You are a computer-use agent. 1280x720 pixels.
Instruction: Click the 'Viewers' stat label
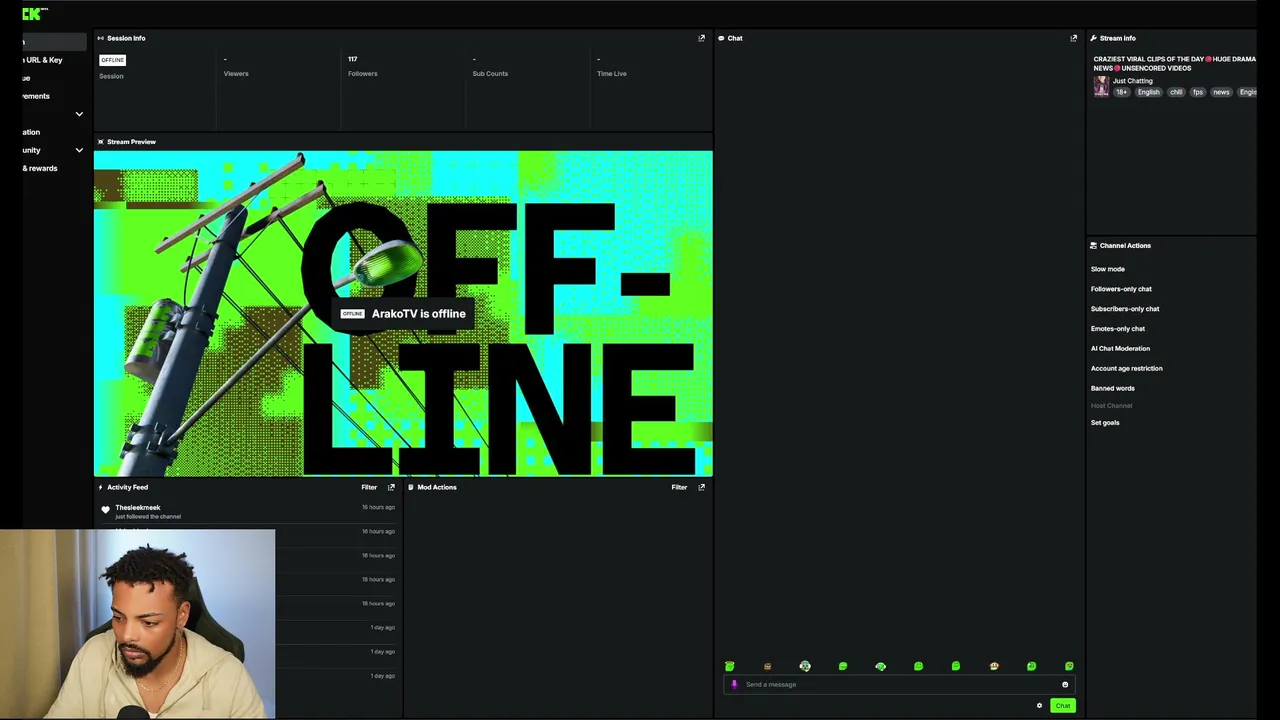pos(236,74)
